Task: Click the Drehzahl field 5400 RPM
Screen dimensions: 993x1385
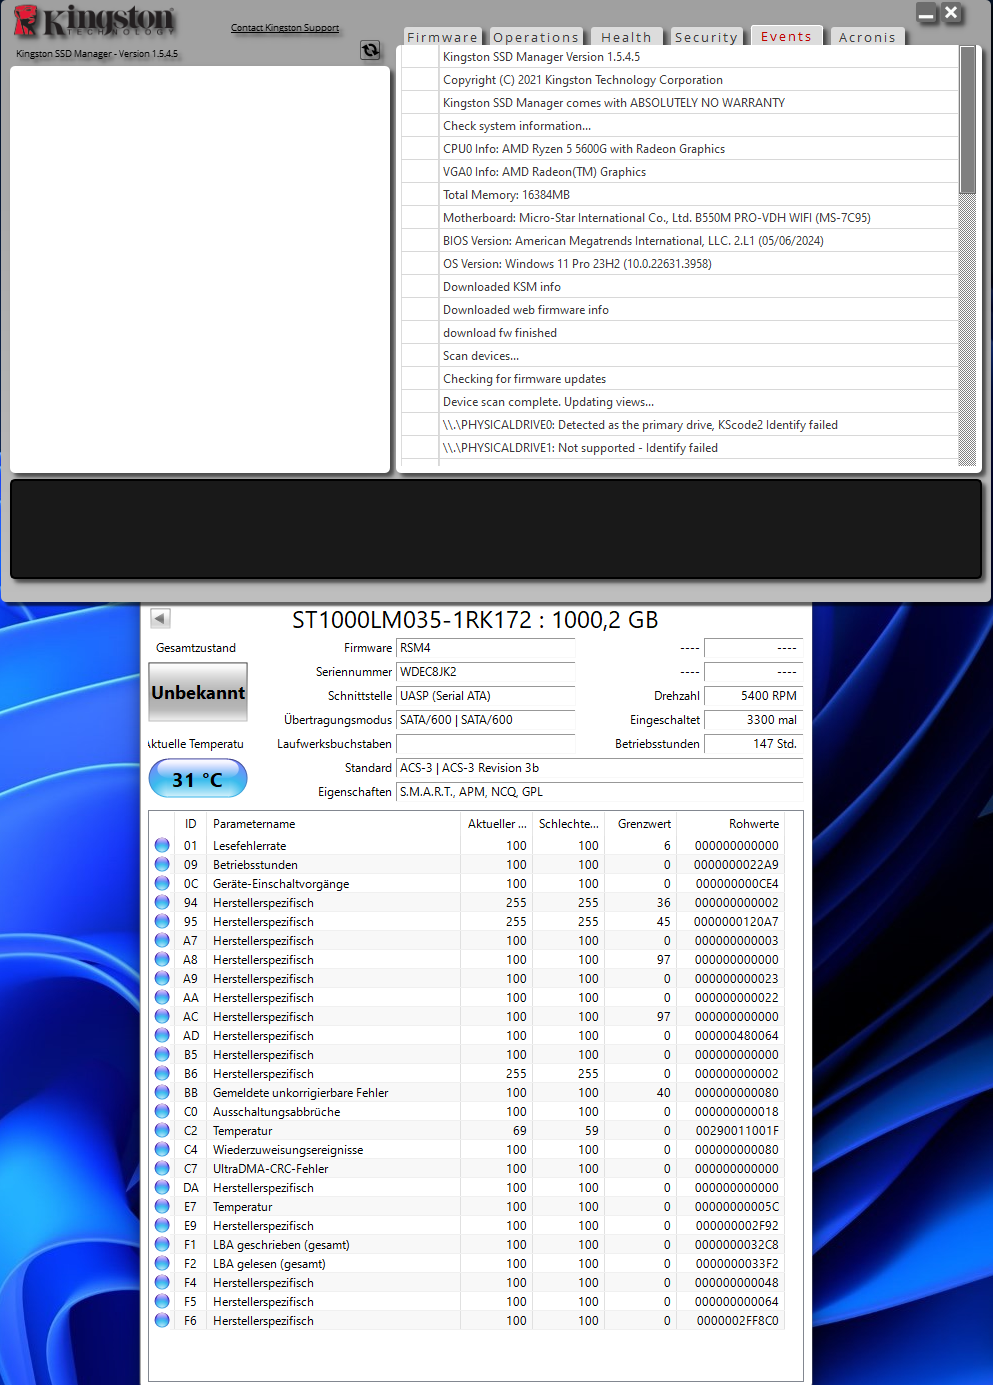Action: point(753,696)
